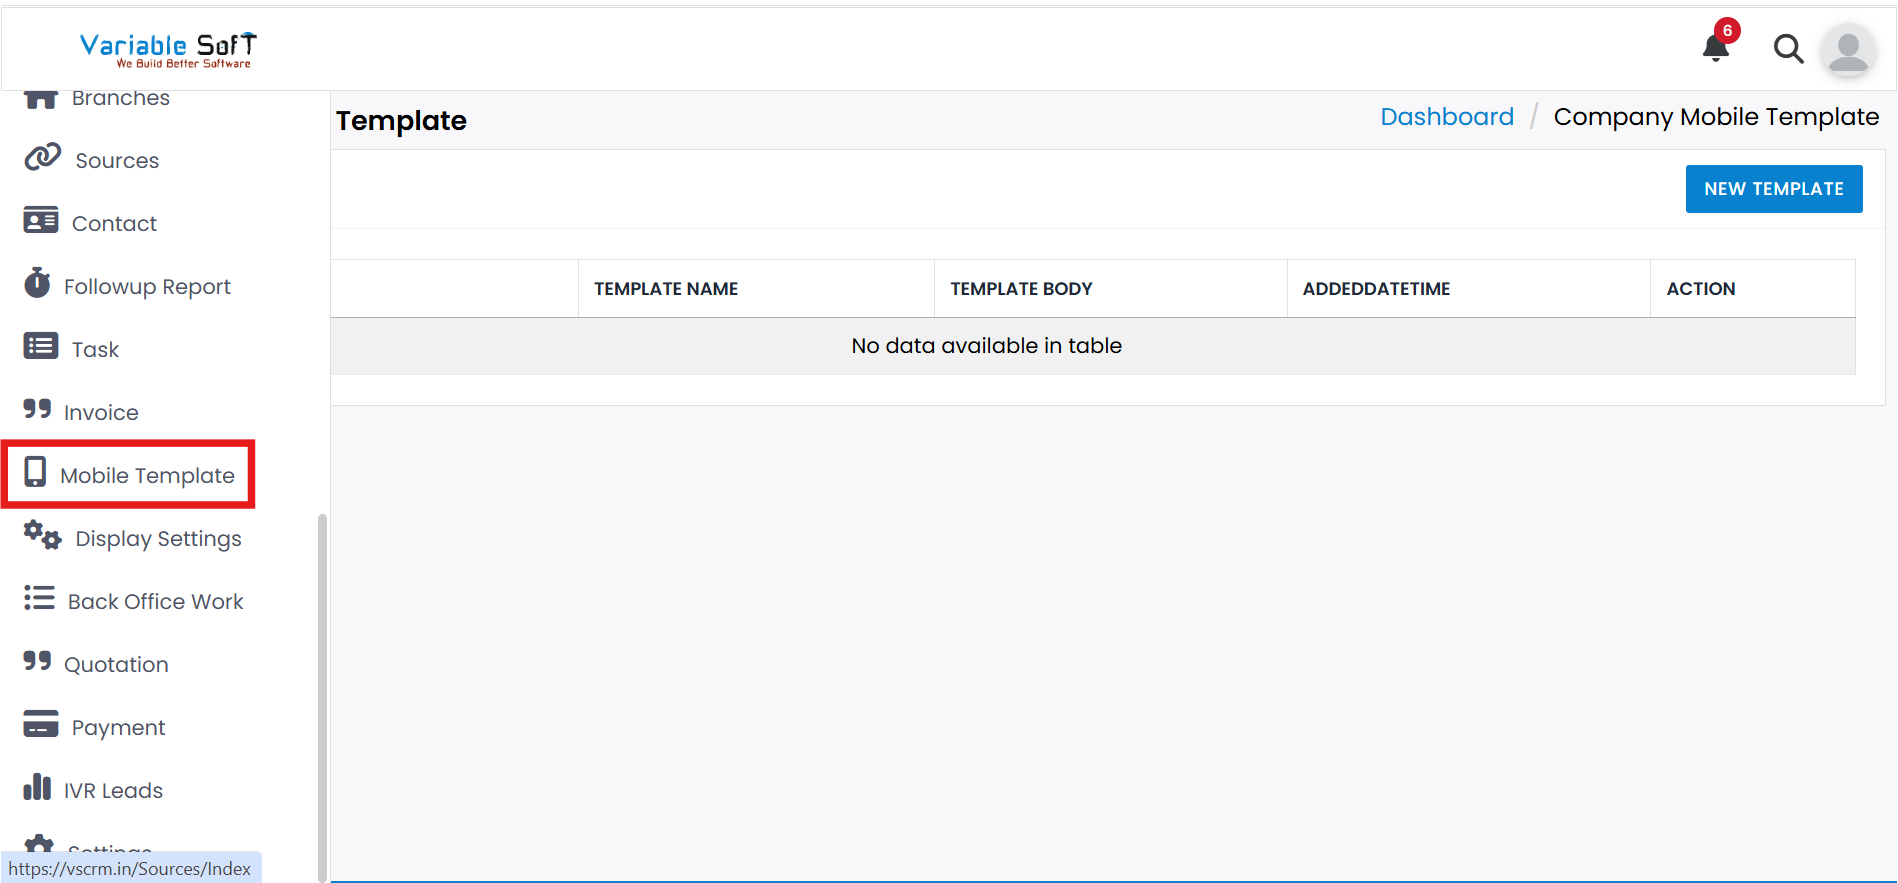Image resolution: width=1898 pixels, height=883 pixels.
Task: Open the Back Office Work section
Action: pos(155,601)
